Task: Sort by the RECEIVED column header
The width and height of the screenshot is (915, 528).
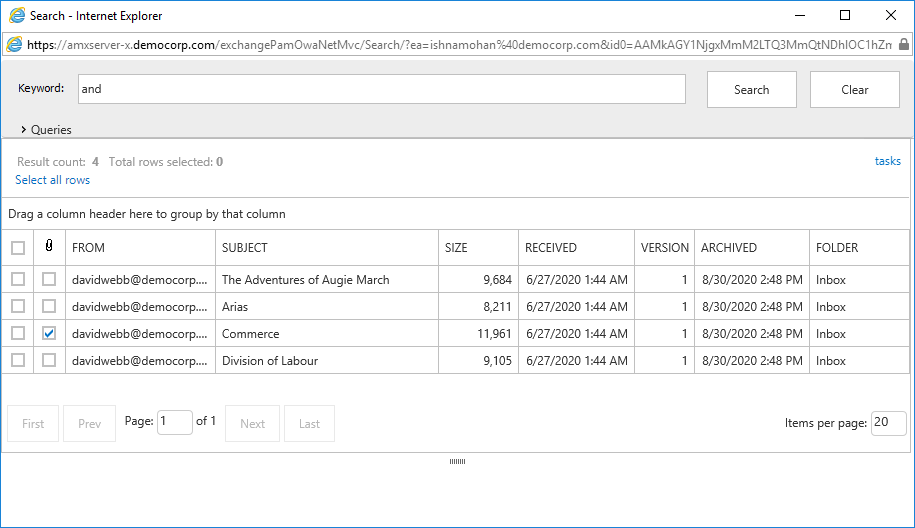Action: click(551, 248)
